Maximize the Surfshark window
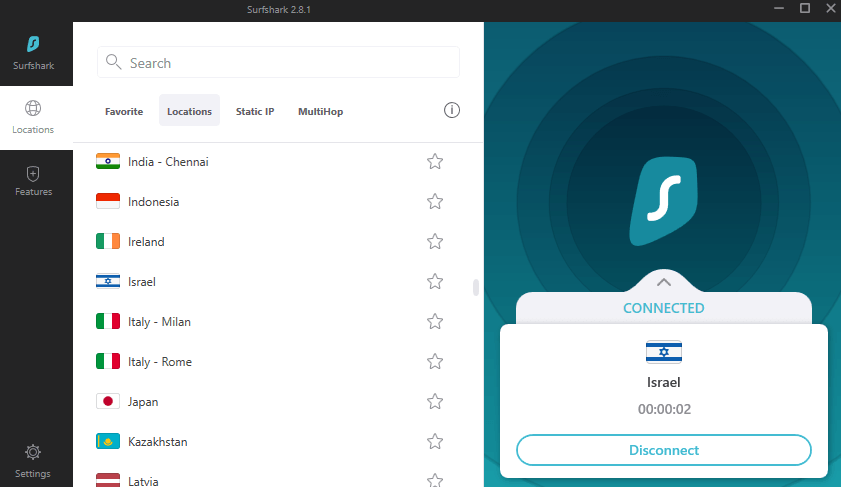This screenshot has width=841, height=487. (805, 8)
